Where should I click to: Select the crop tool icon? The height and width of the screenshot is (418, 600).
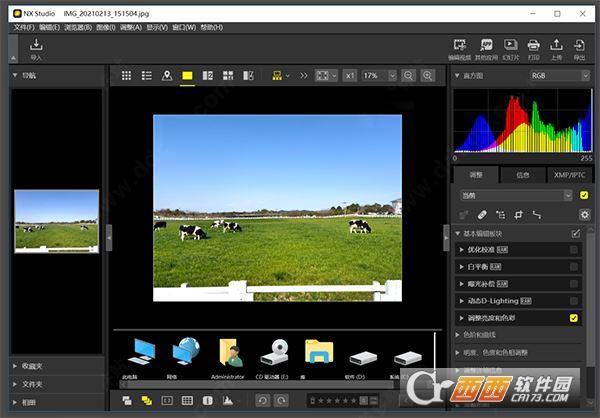pyautogui.click(x=518, y=215)
